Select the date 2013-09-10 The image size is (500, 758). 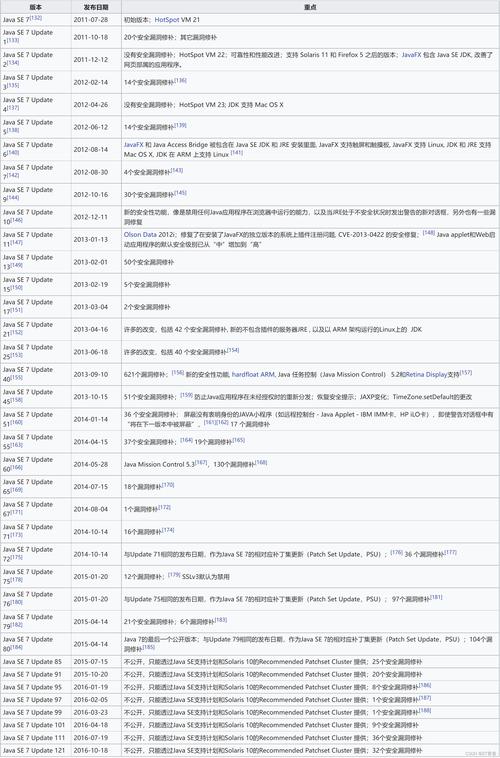(90, 375)
